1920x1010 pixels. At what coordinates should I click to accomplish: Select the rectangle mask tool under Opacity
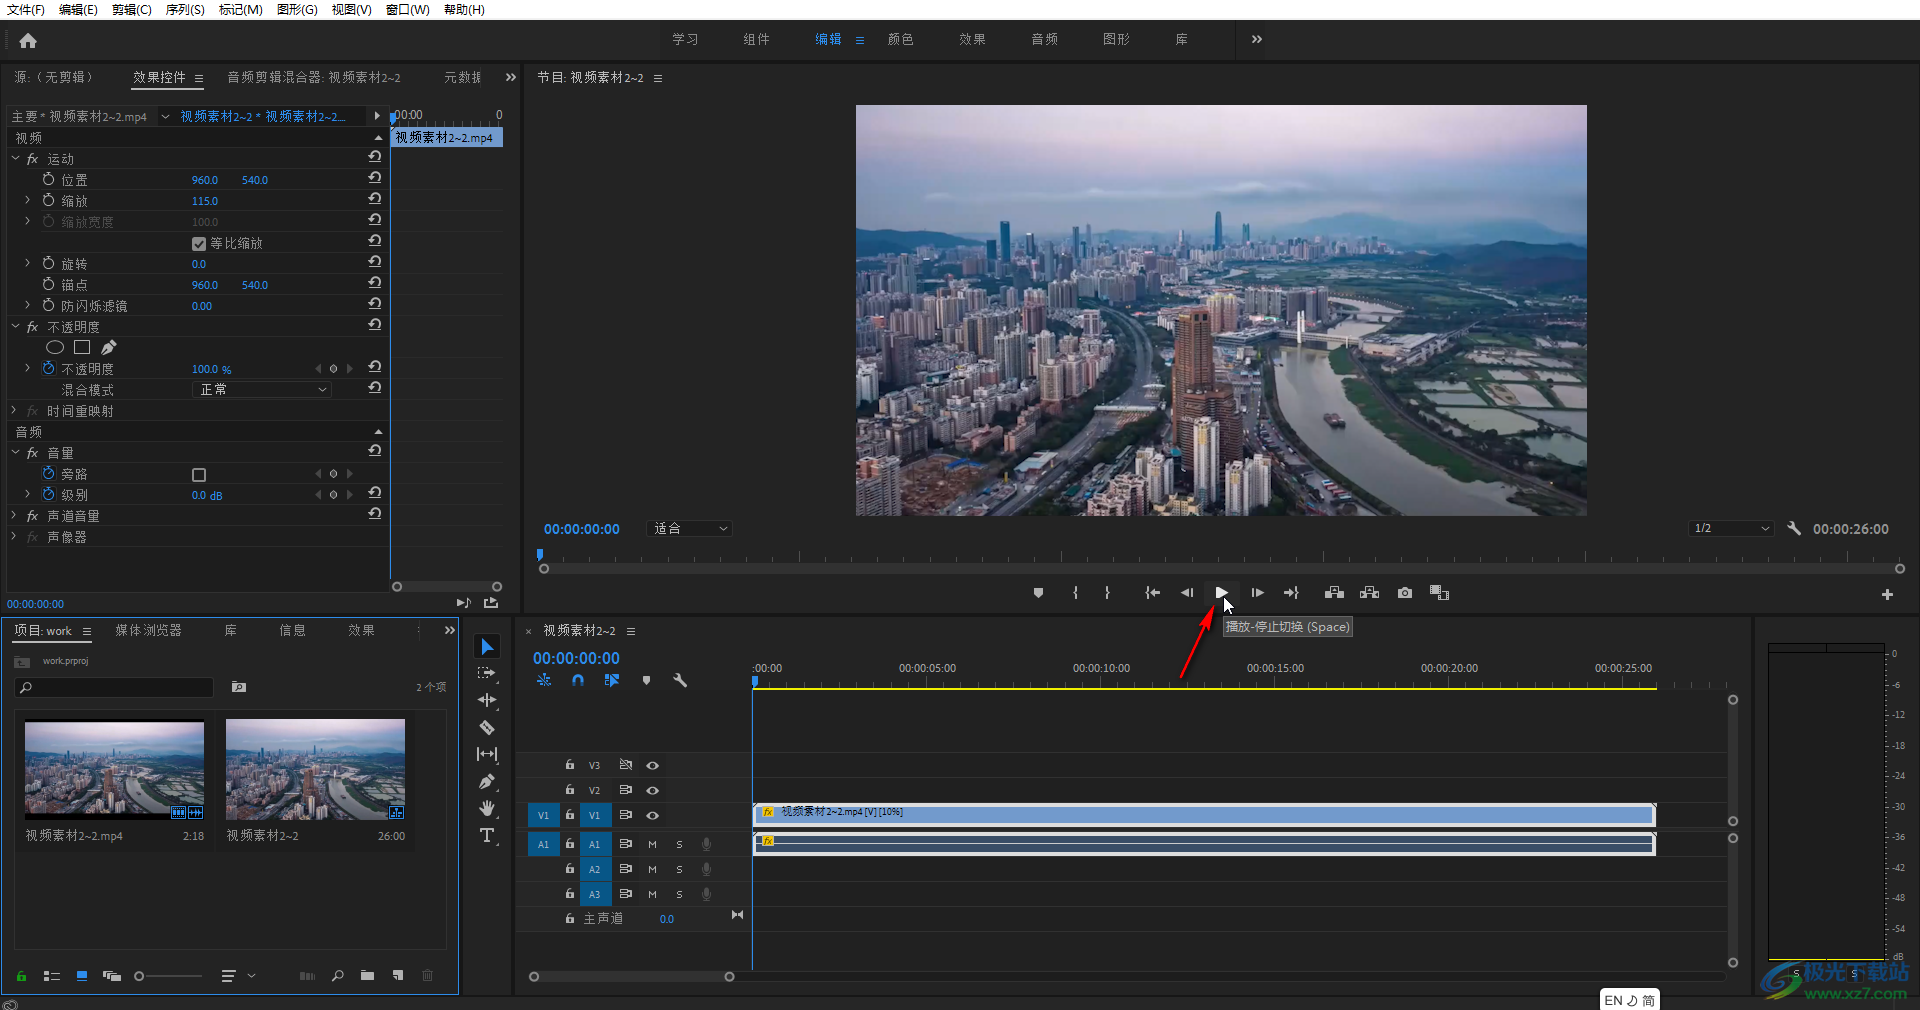coord(82,347)
